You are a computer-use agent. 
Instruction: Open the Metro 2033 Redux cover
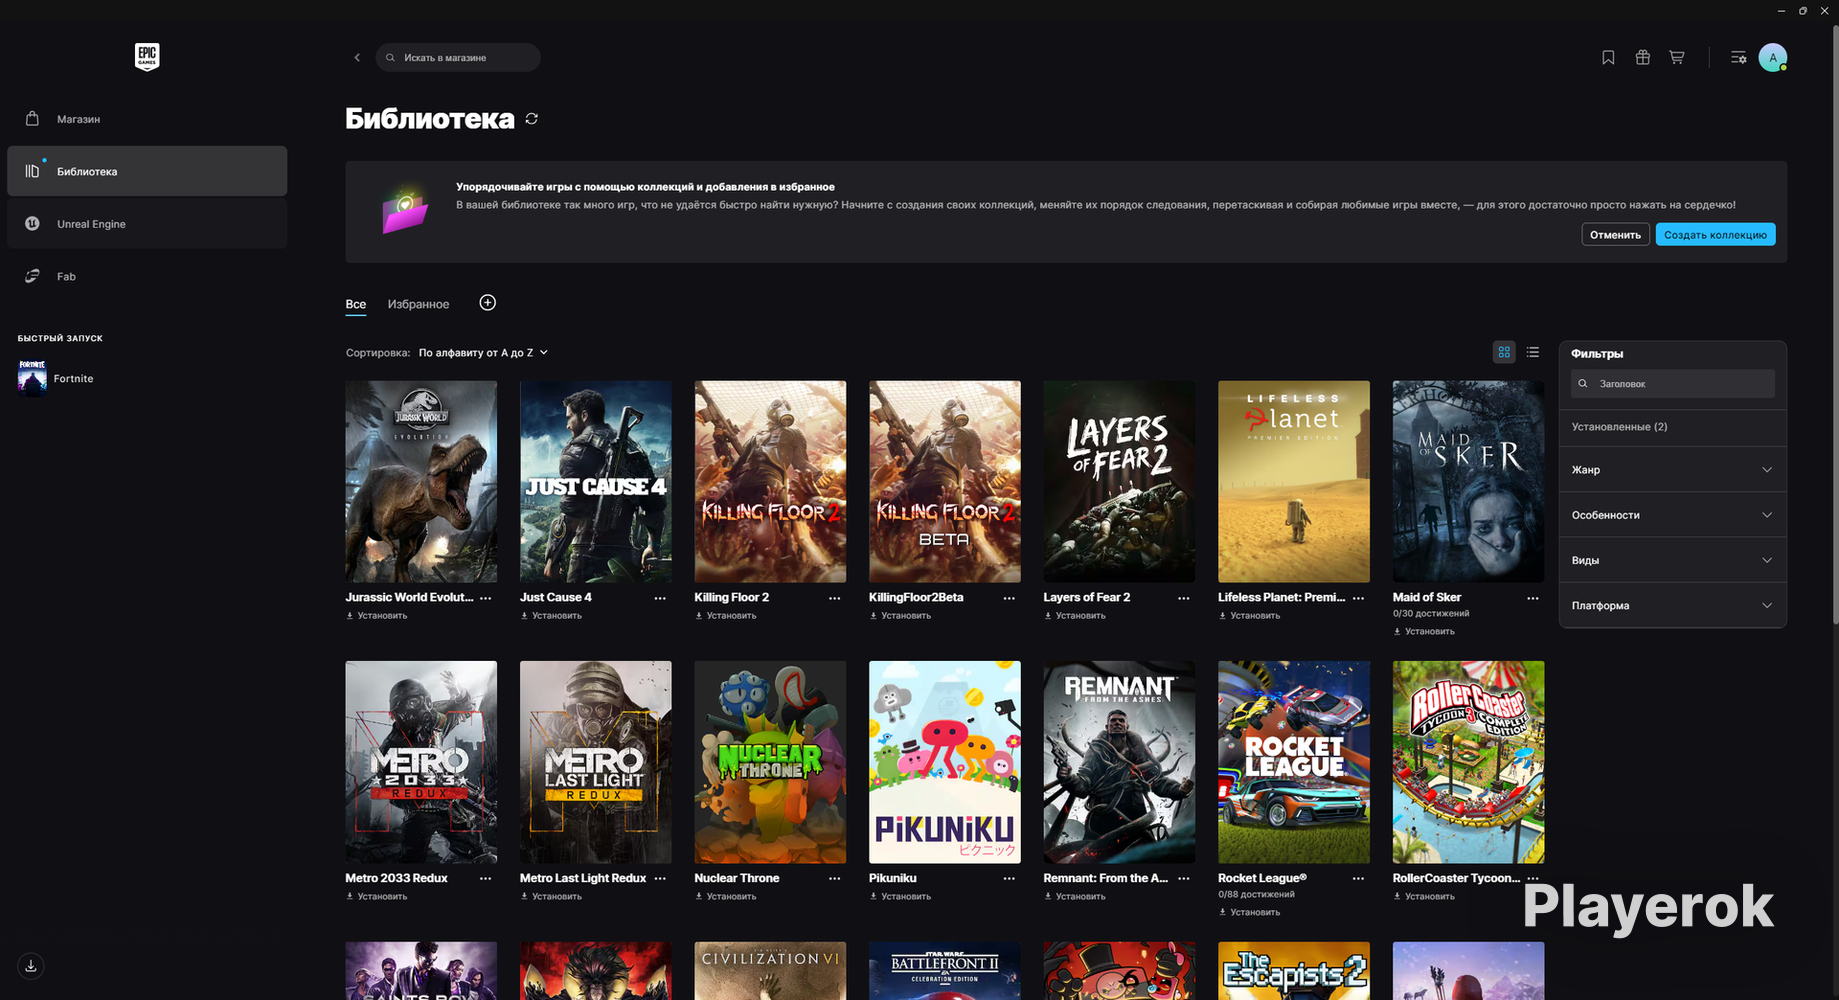click(x=421, y=762)
